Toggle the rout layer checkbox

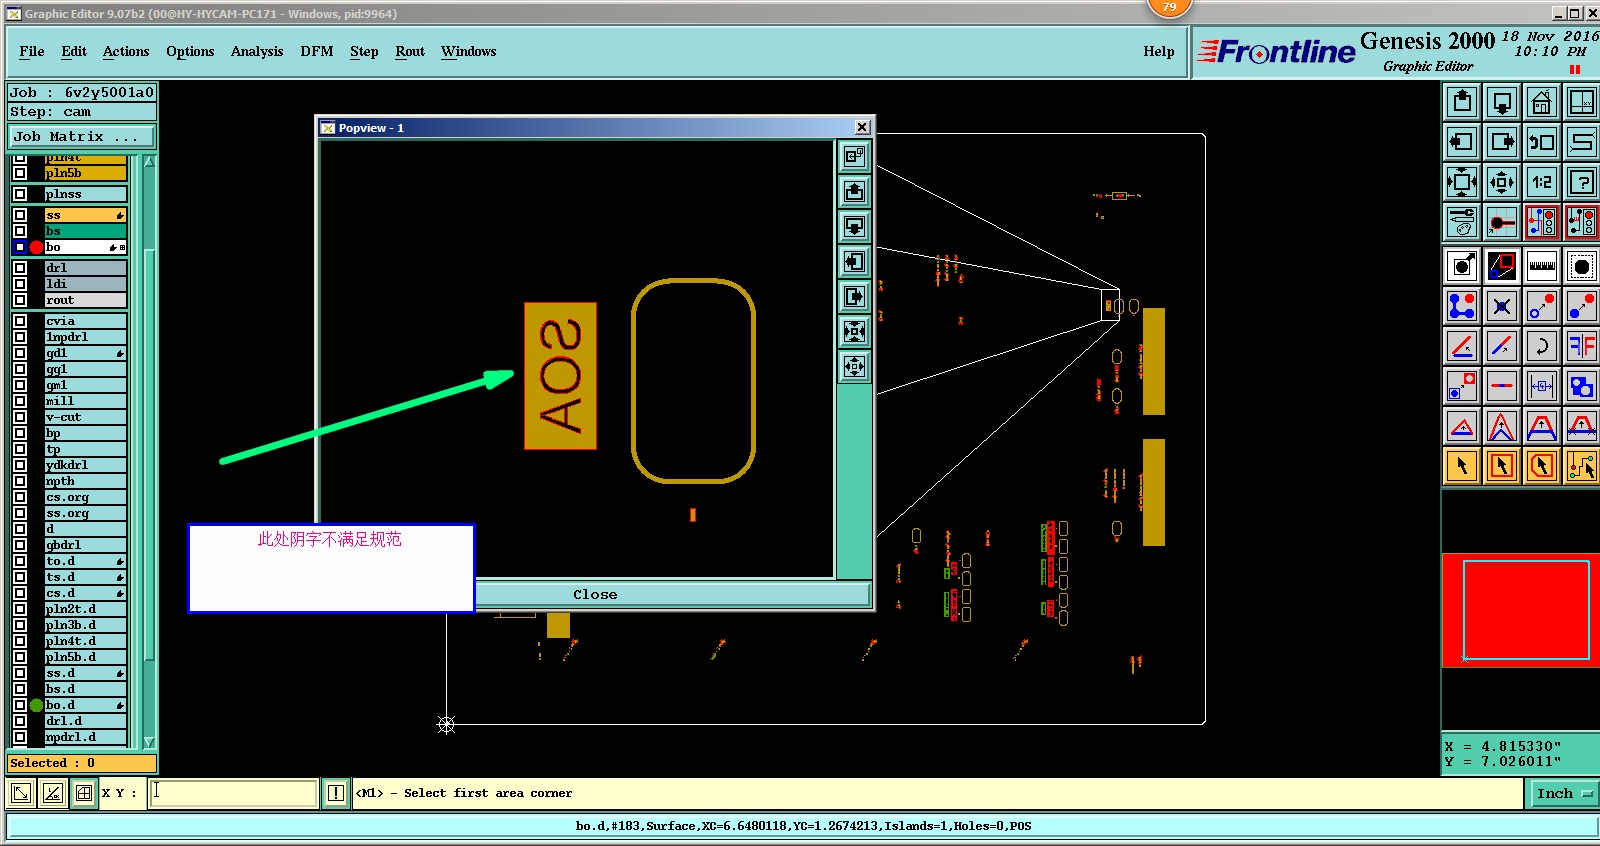point(20,300)
